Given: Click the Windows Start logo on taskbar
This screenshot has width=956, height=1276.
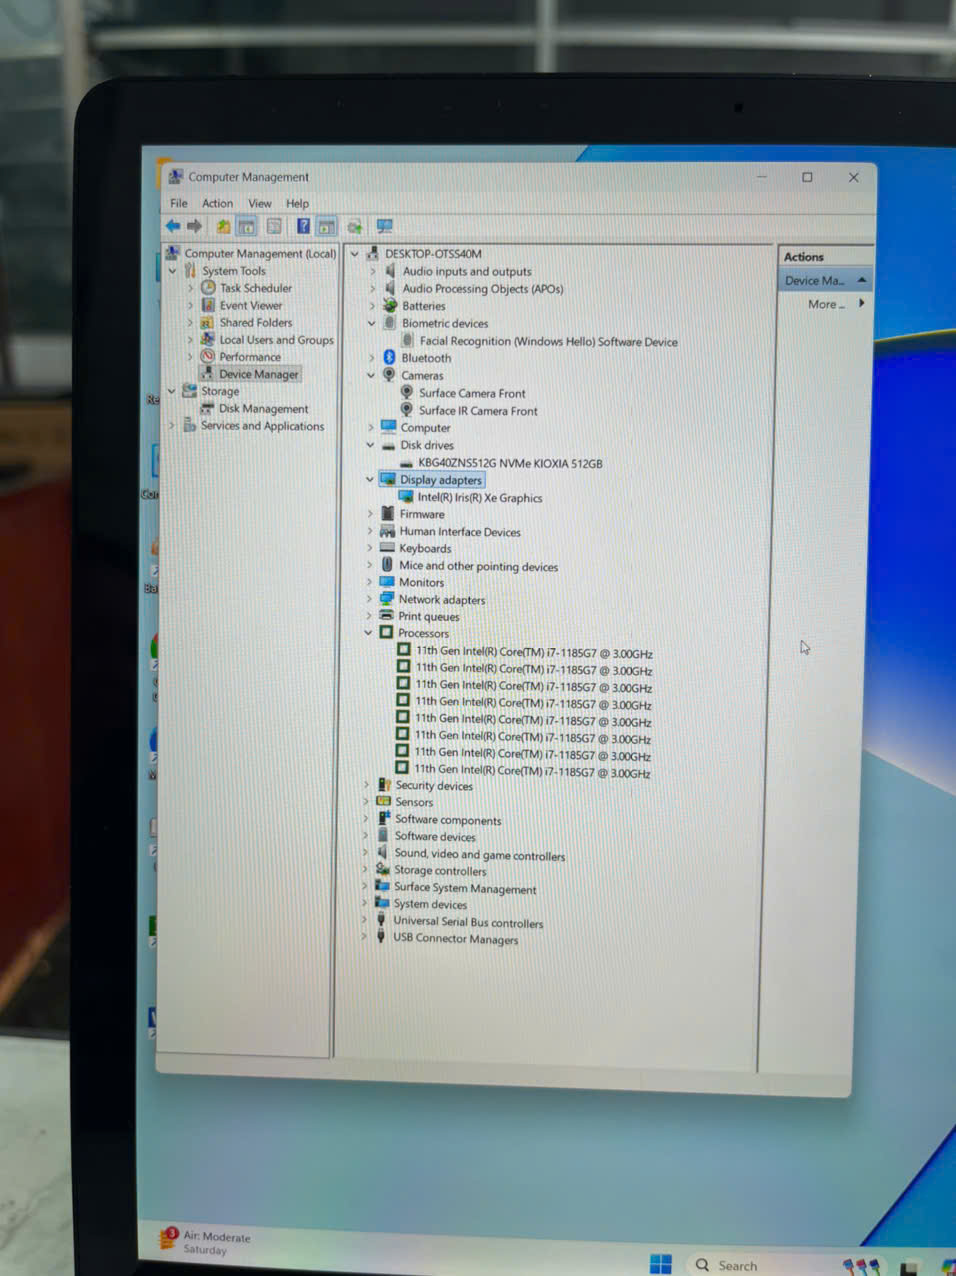Looking at the screenshot, I should coord(660,1264).
